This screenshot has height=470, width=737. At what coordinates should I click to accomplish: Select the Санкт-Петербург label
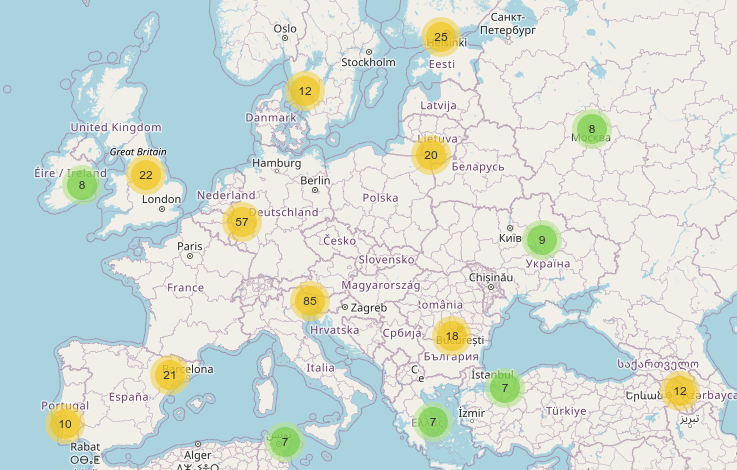[x=508, y=24]
